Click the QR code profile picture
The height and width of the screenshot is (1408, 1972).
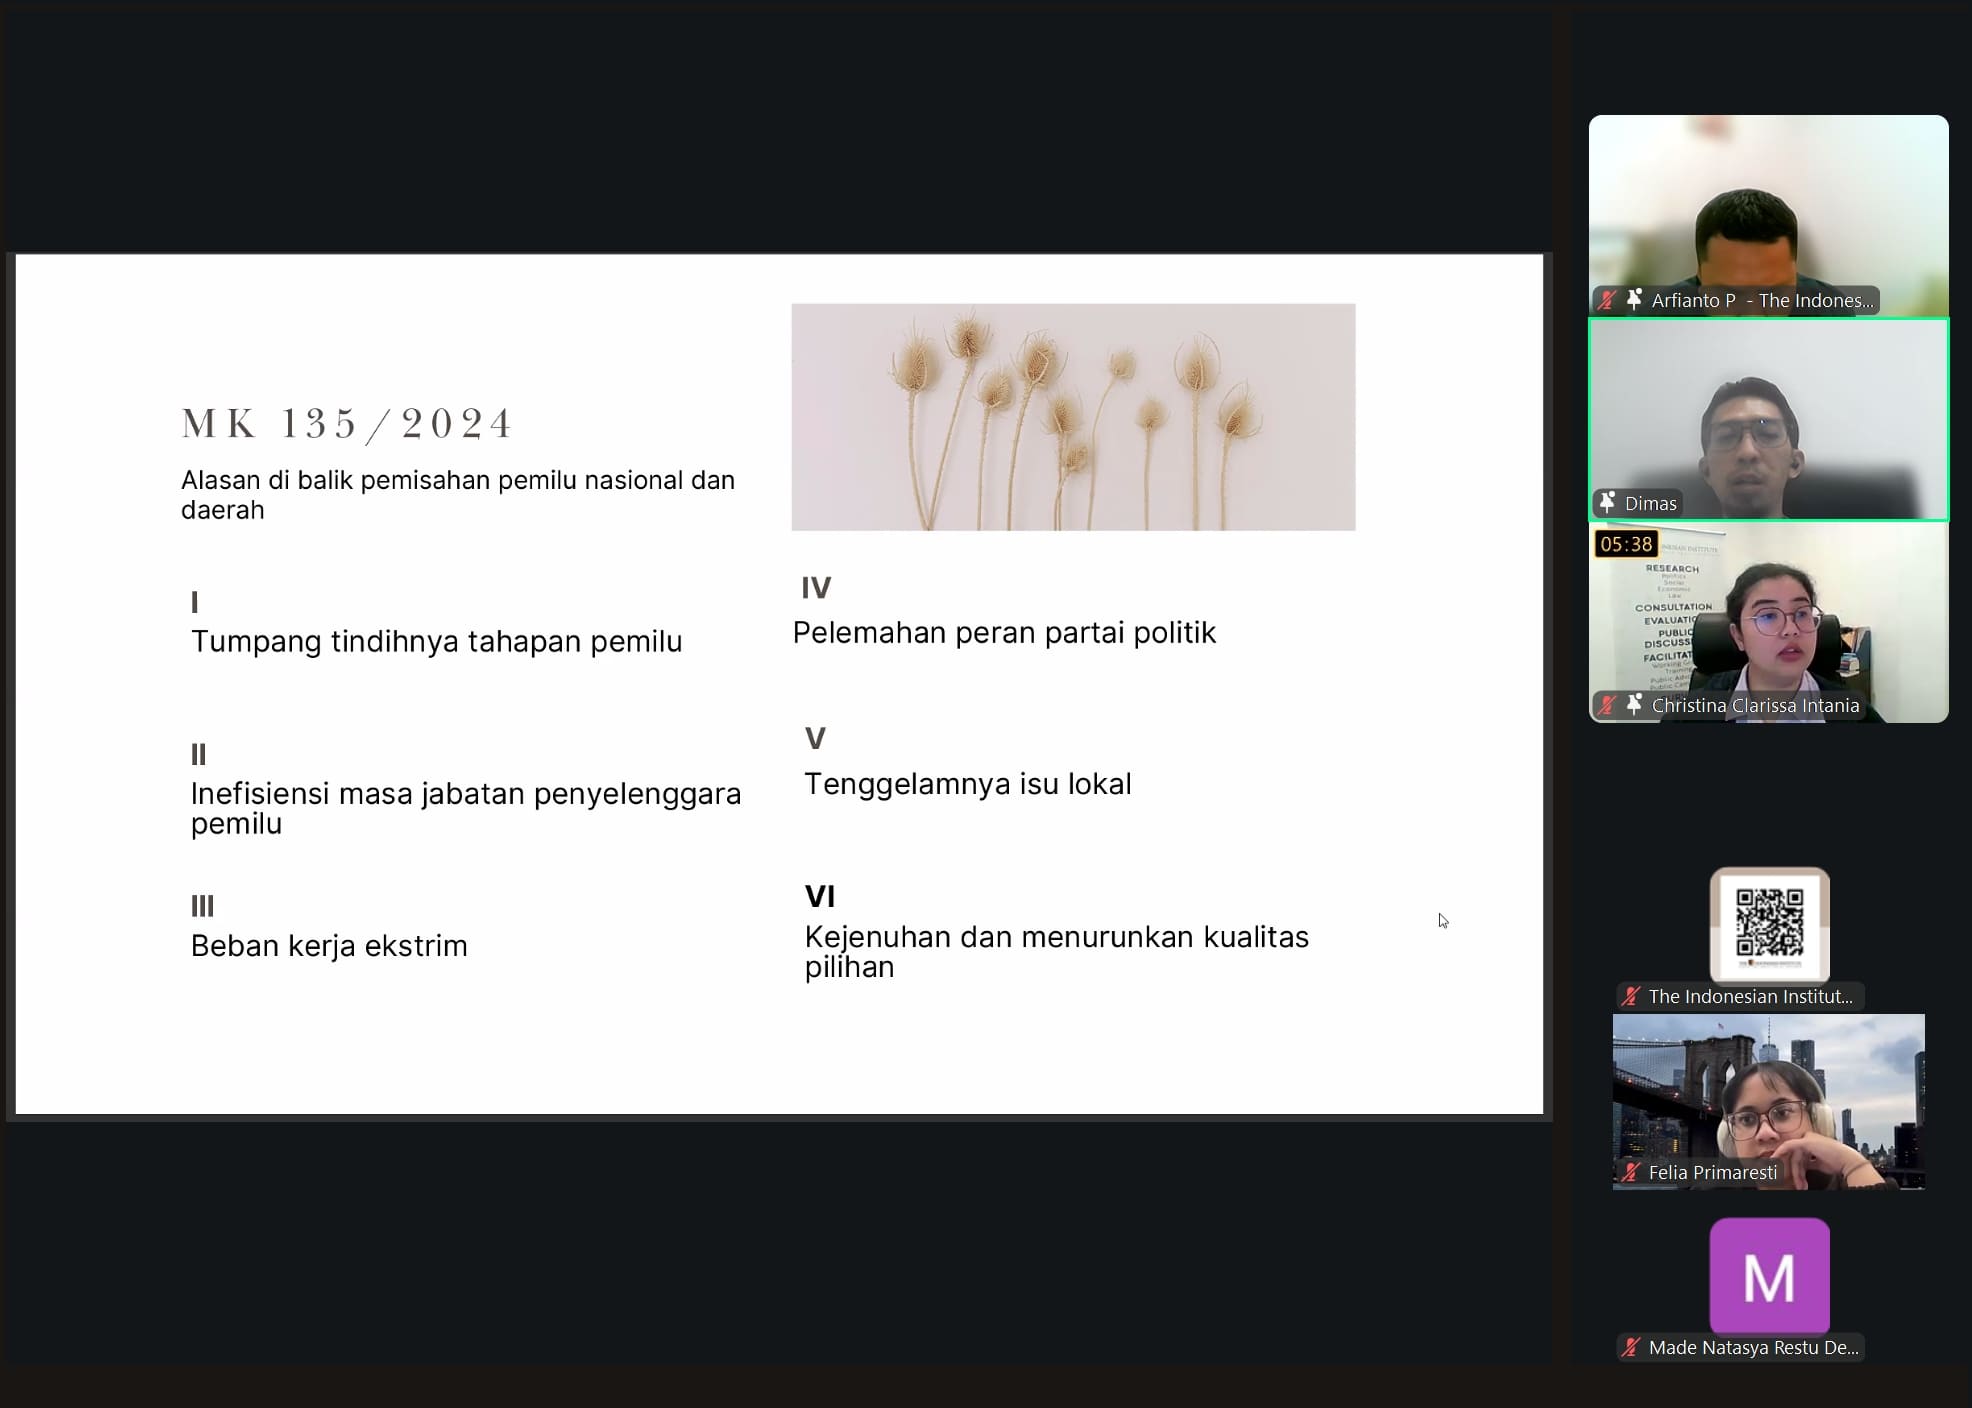[1769, 925]
